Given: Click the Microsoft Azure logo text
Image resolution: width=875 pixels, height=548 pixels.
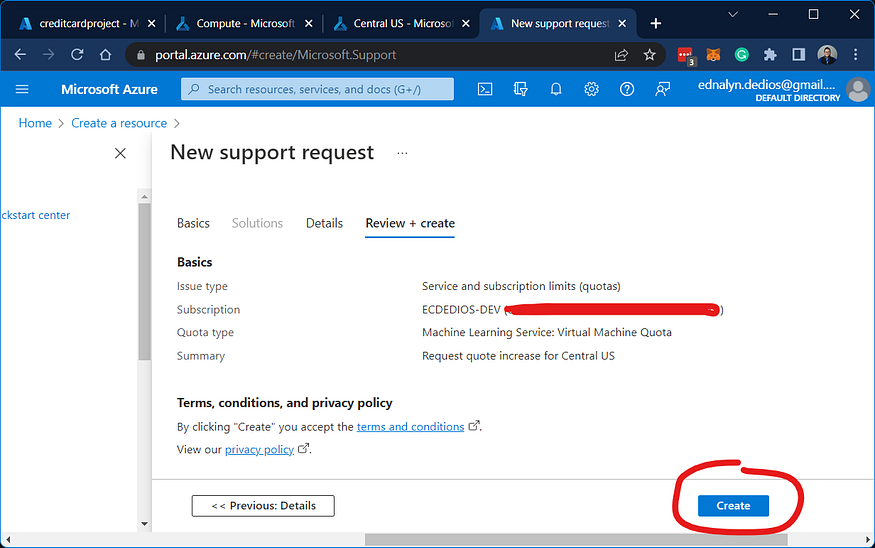Looking at the screenshot, I should [109, 89].
